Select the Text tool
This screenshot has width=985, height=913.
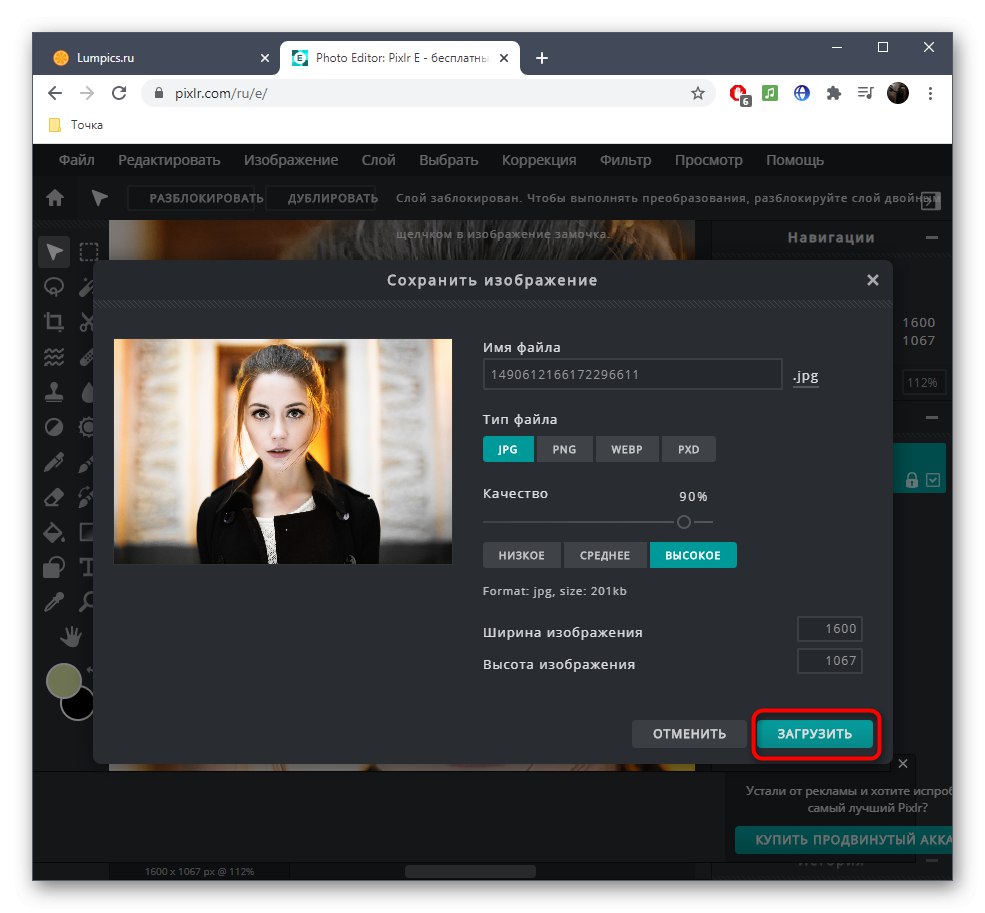[86, 567]
